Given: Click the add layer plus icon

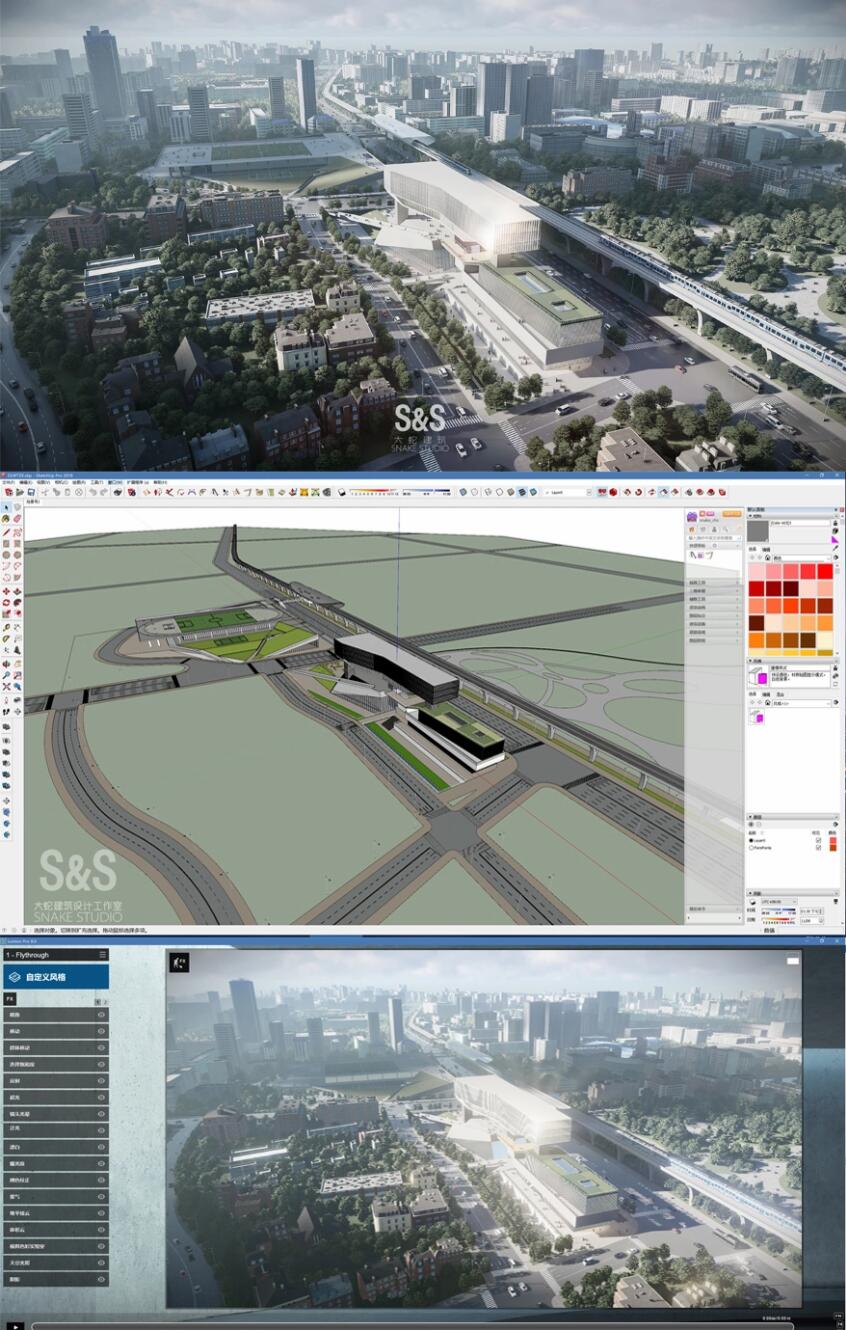Looking at the screenshot, I should coord(751,824).
